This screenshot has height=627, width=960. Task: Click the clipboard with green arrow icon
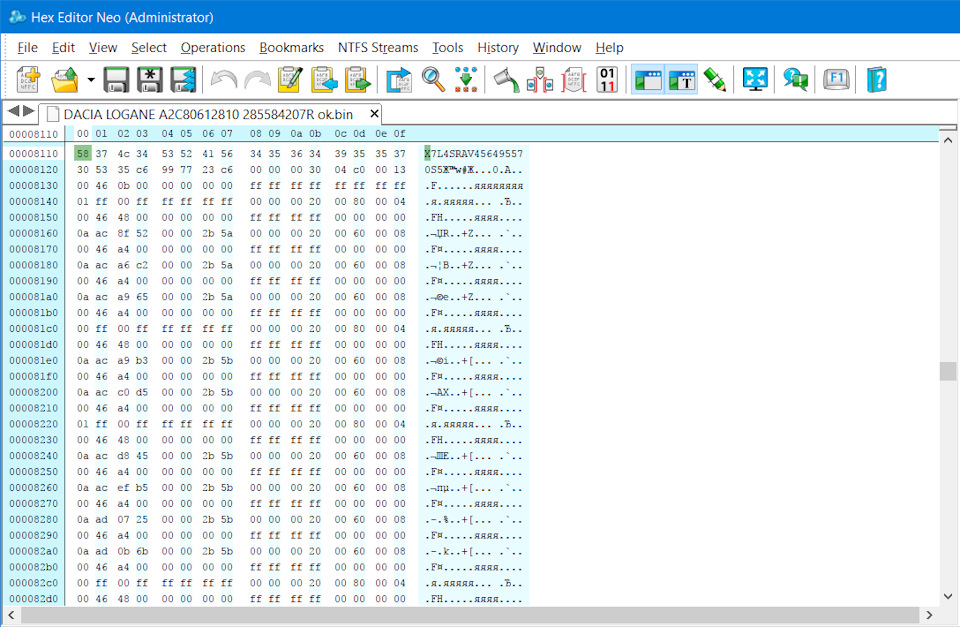tap(358, 80)
